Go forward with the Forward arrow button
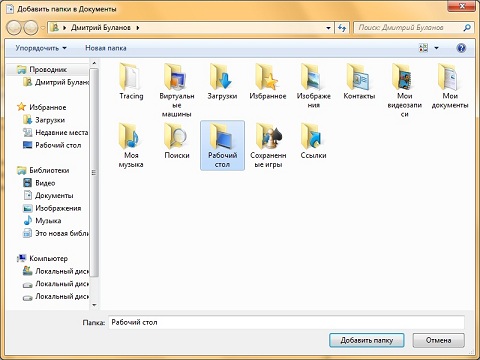 [31, 28]
